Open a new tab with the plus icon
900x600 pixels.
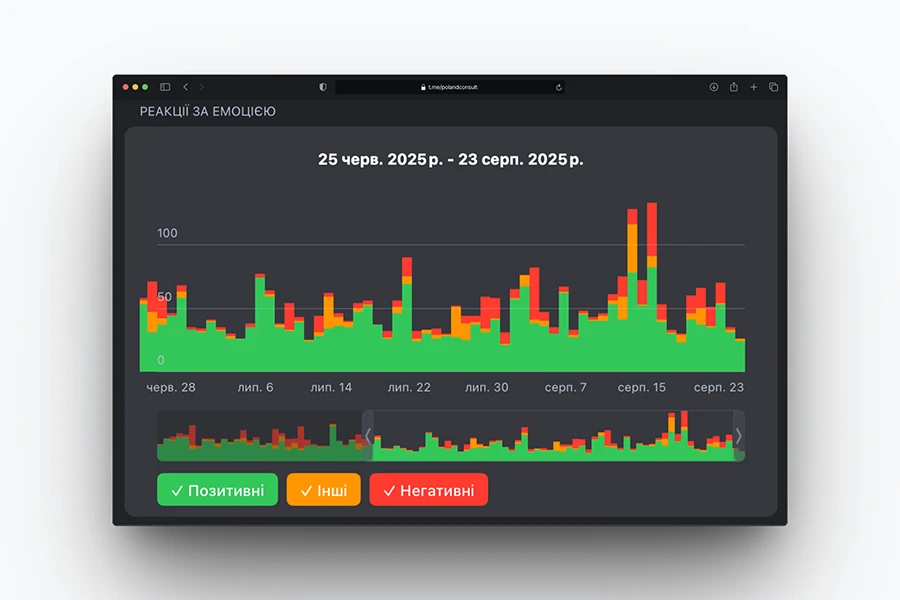point(754,87)
